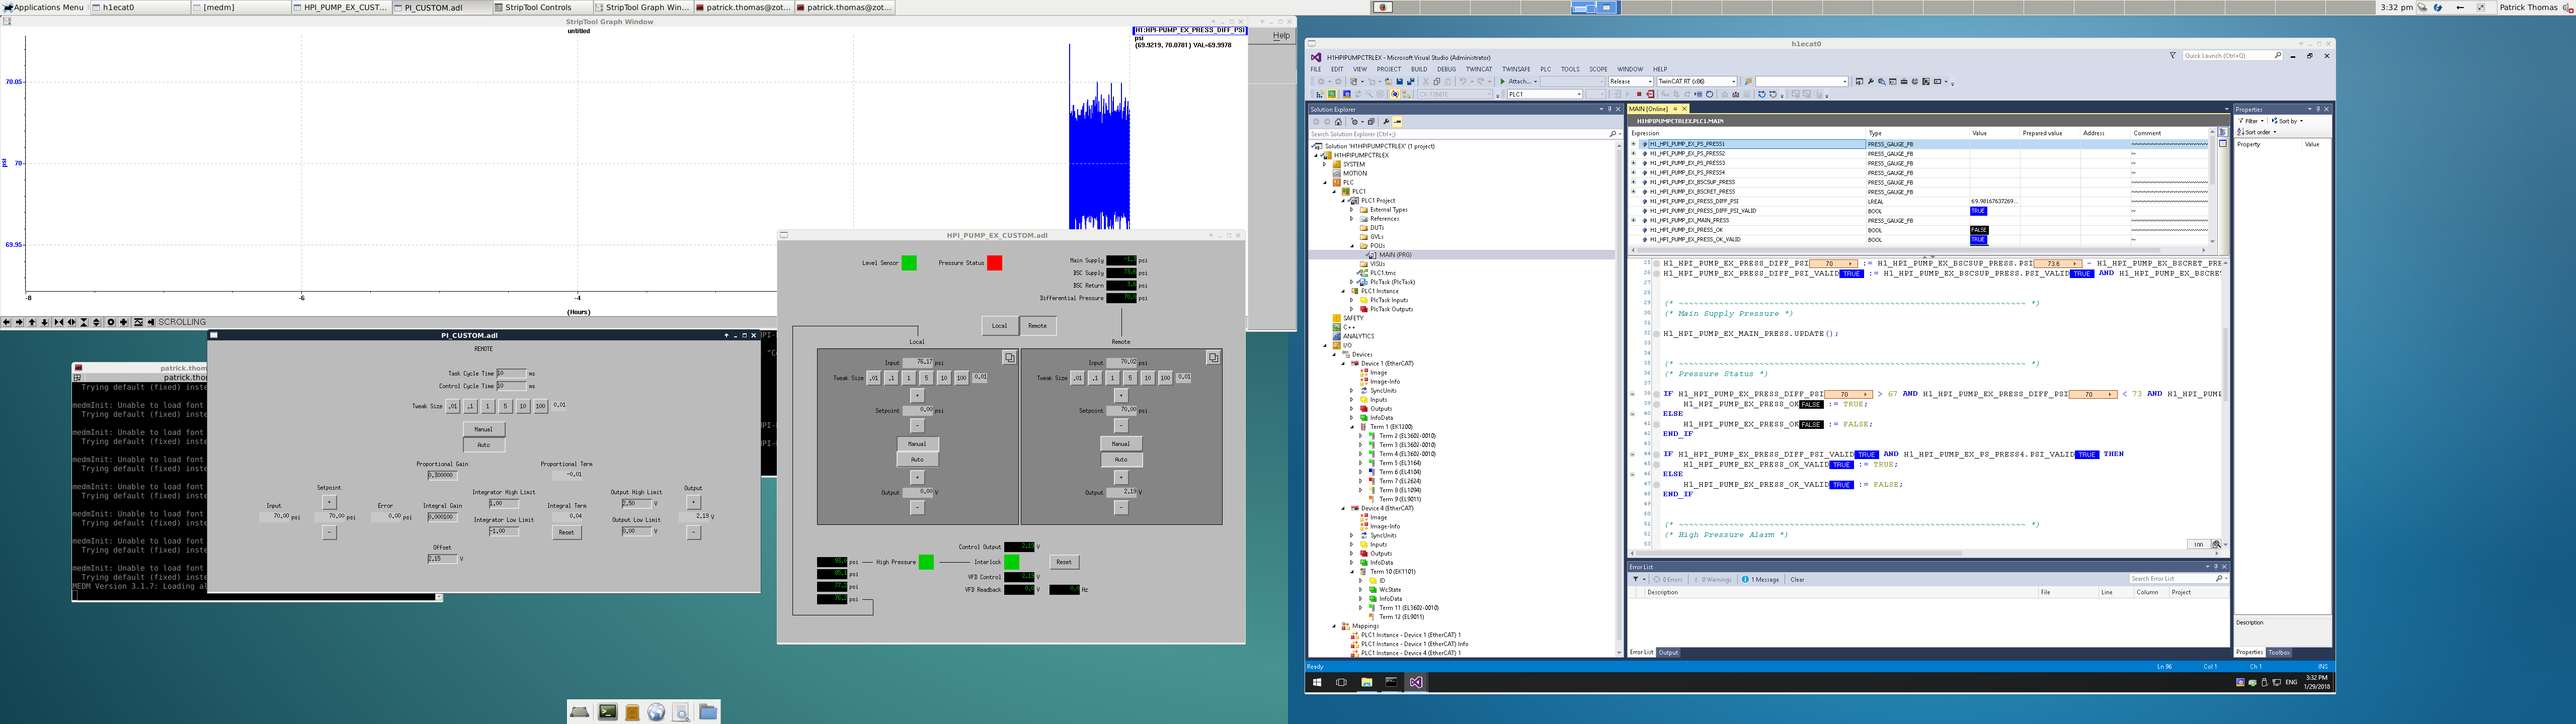Click Level Sensor green indicator

click(909, 263)
